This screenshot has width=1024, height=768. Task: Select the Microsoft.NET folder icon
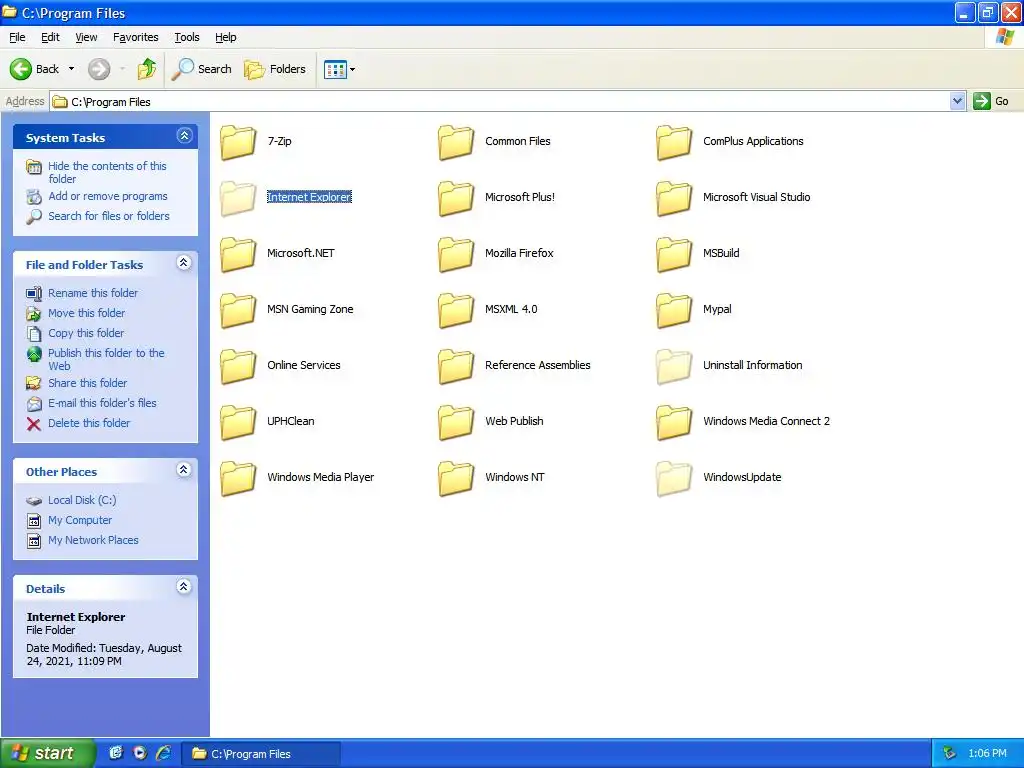tap(238, 254)
